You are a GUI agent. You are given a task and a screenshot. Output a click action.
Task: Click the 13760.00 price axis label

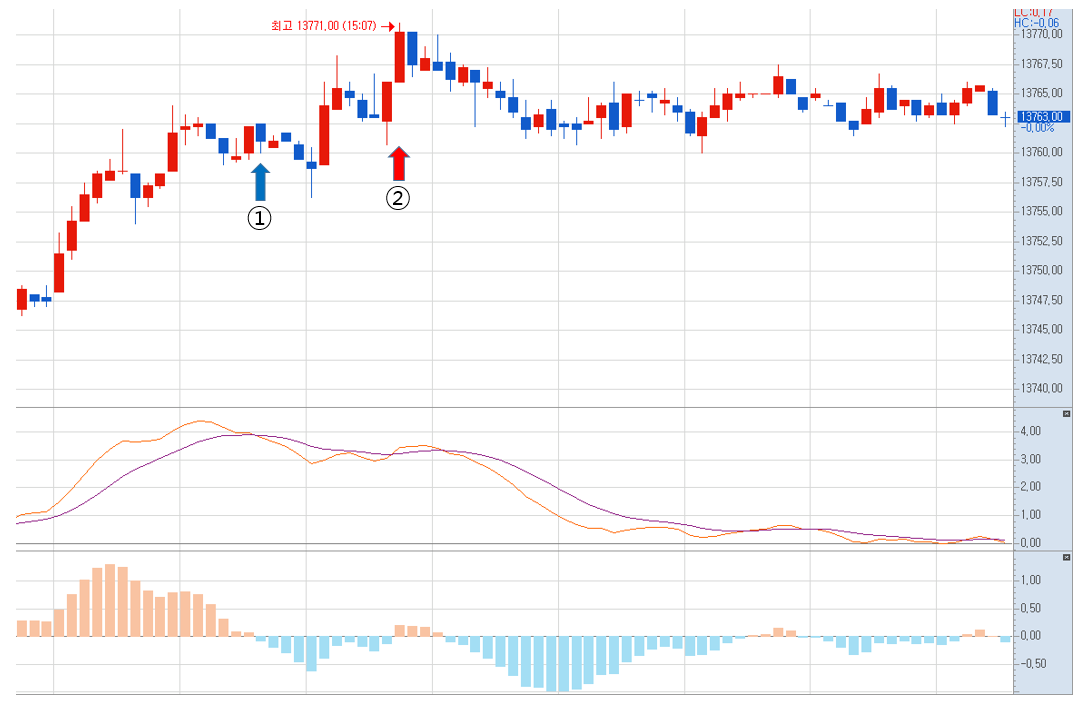point(1041,152)
